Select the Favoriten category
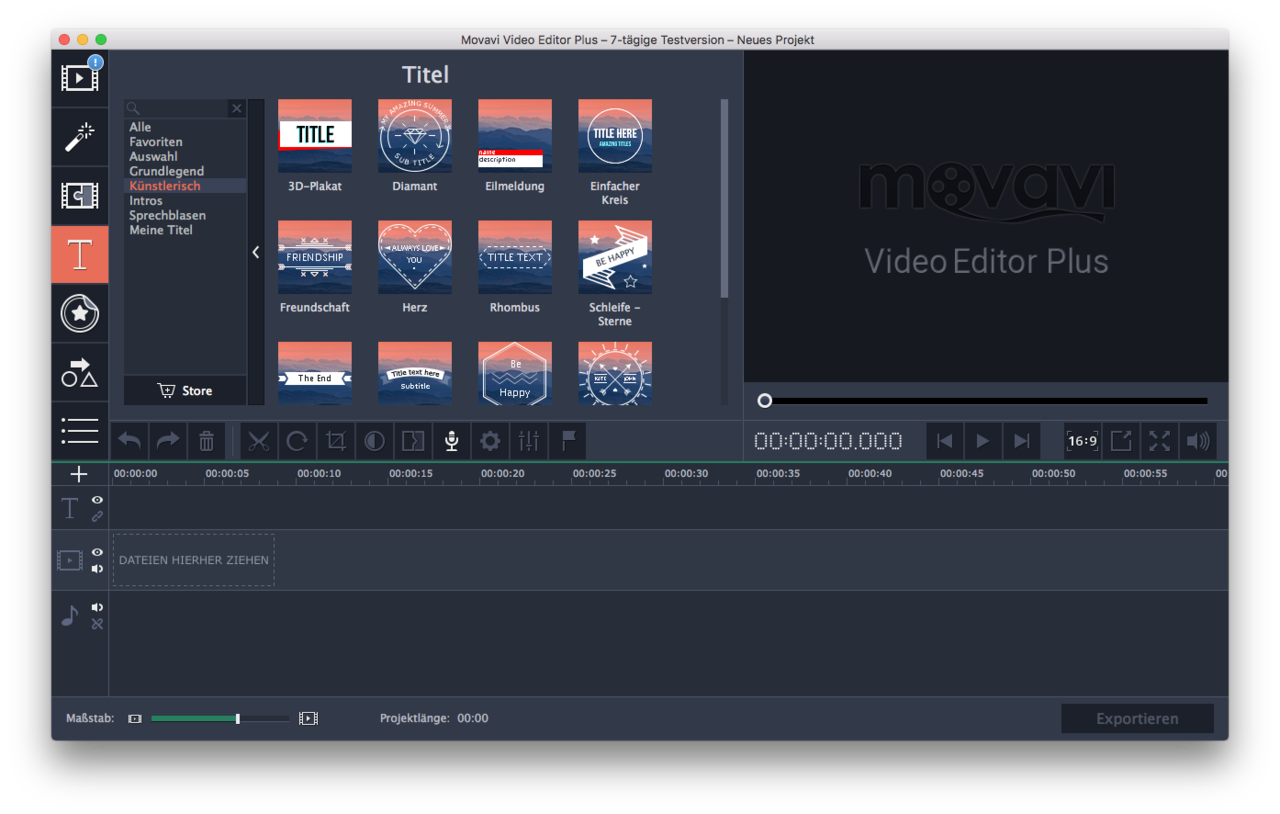Screen dimensions: 1280x814 pyautogui.click(x=156, y=142)
